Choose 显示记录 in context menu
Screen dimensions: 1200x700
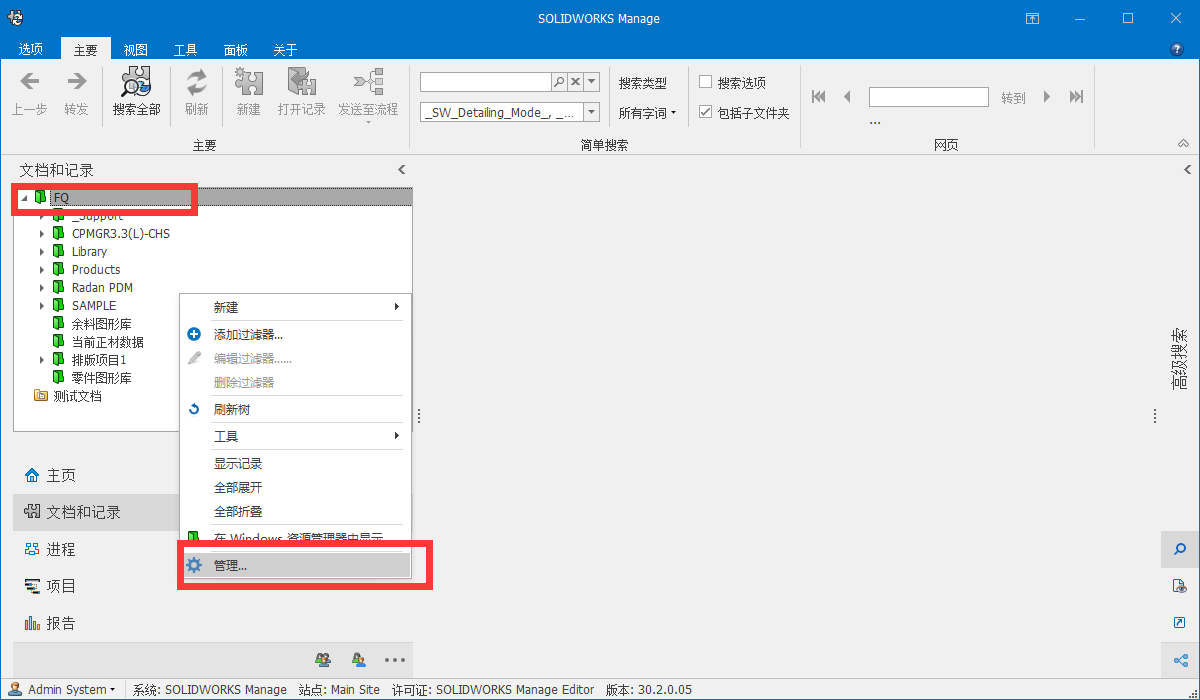pyautogui.click(x=295, y=464)
